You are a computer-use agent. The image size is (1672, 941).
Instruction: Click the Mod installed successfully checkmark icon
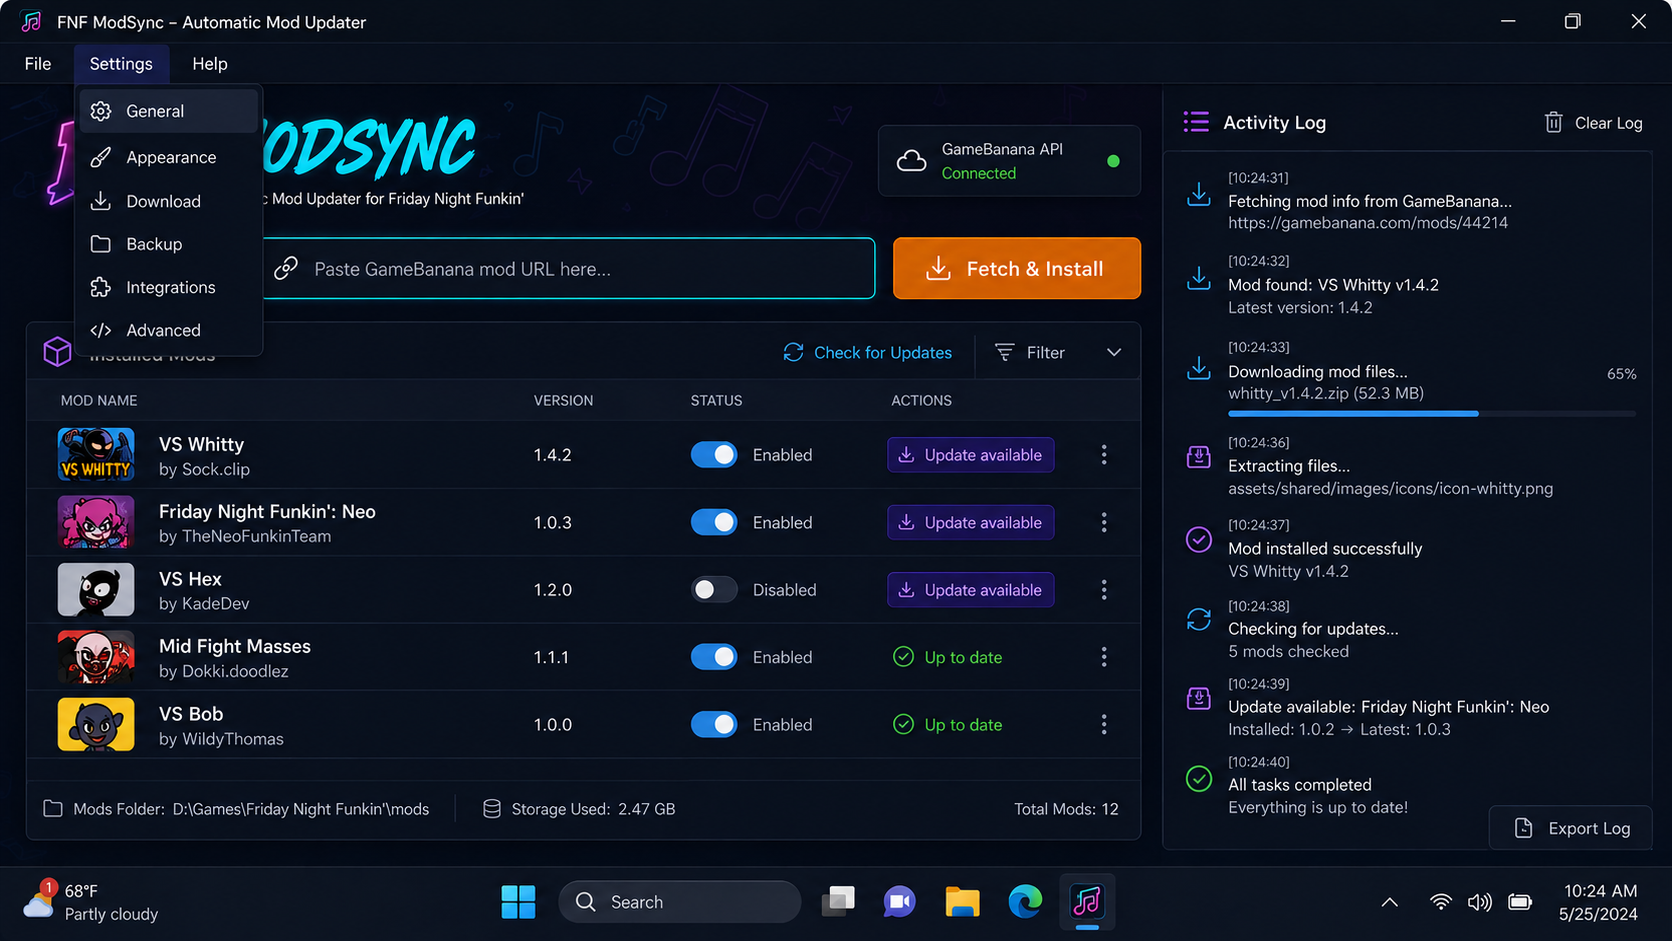click(x=1198, y=540)
